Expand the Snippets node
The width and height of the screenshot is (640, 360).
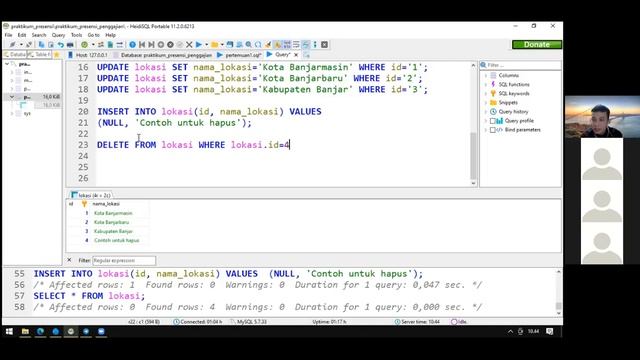click(486, 102)
